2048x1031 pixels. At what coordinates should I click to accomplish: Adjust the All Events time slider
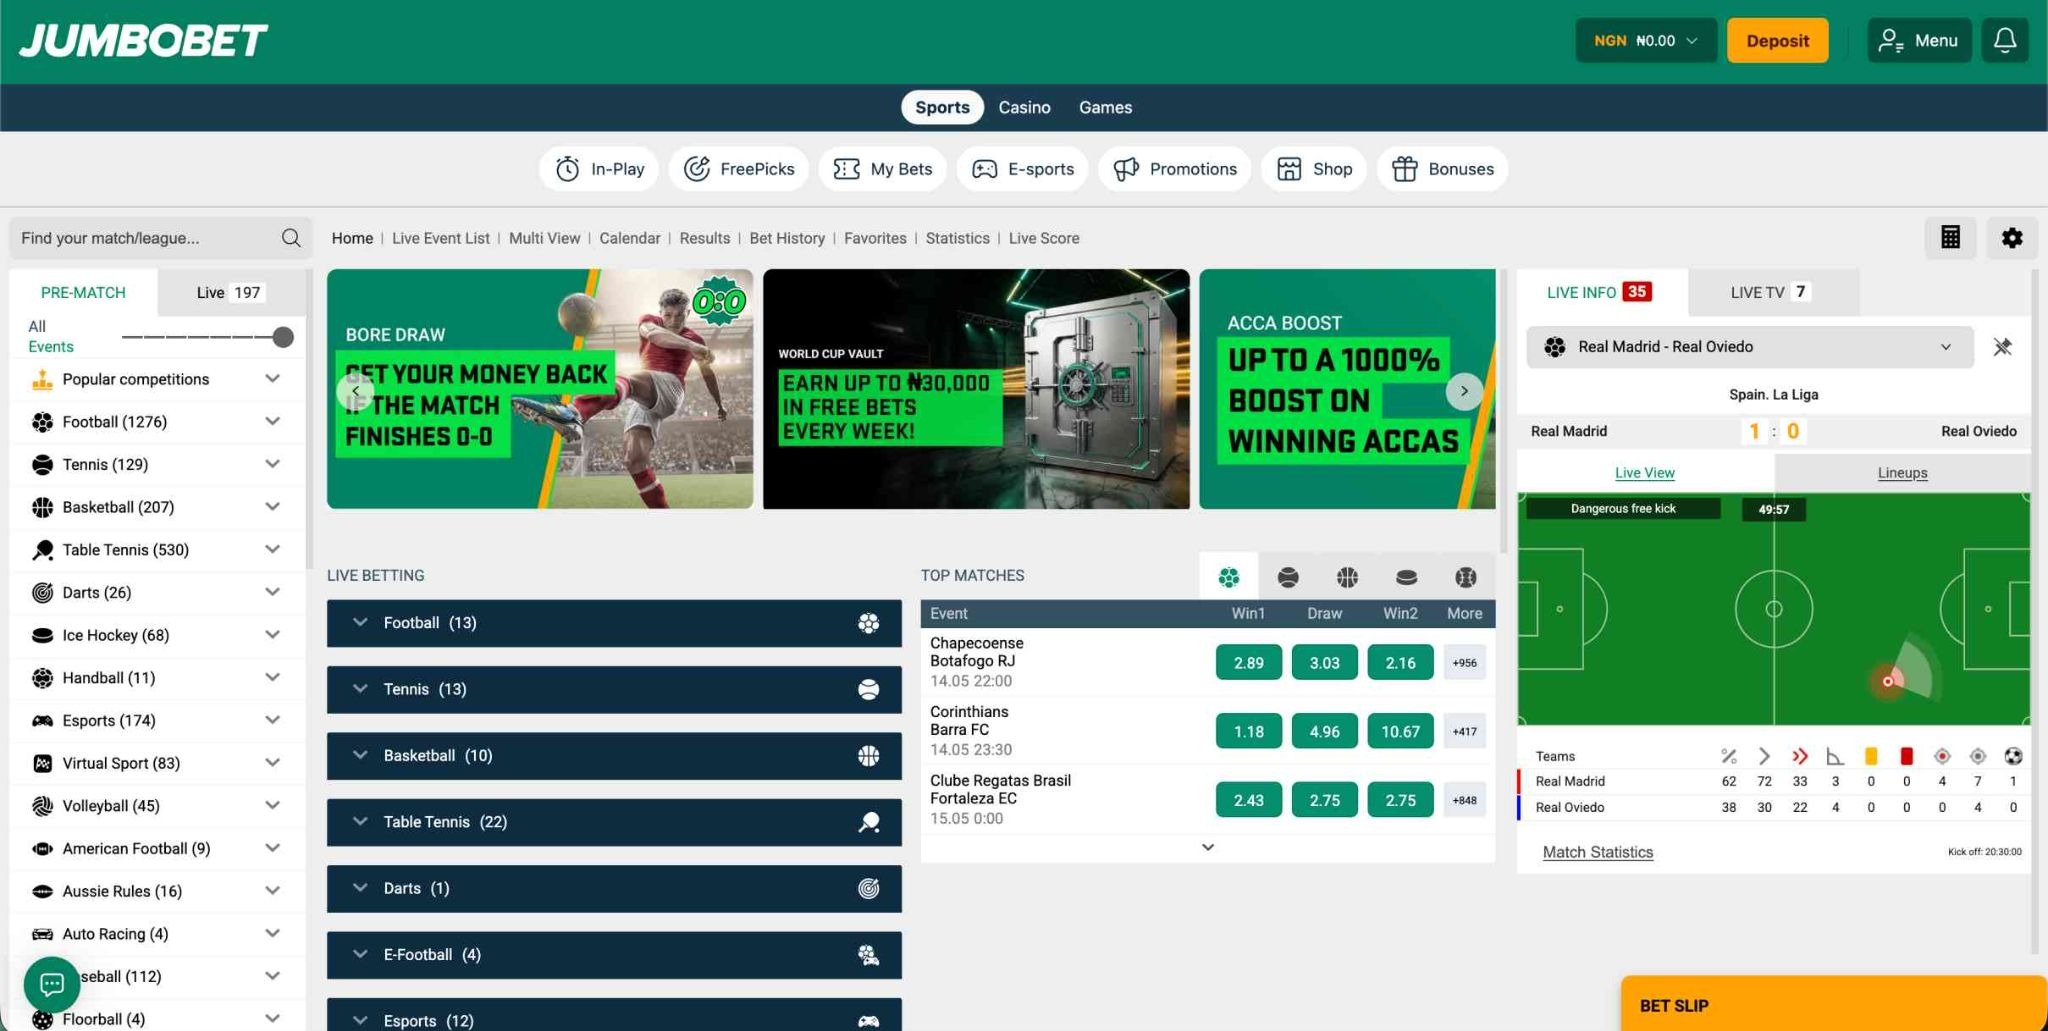(283, 337)
